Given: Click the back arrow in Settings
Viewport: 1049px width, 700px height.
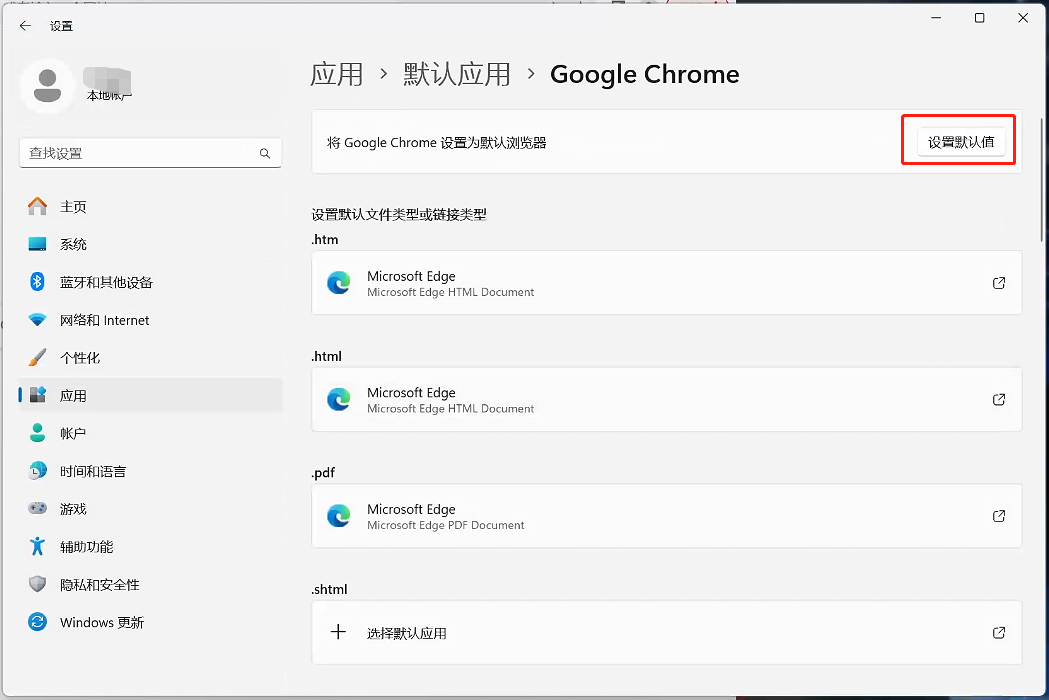Looking at the screenshot, I should [25, 26].
